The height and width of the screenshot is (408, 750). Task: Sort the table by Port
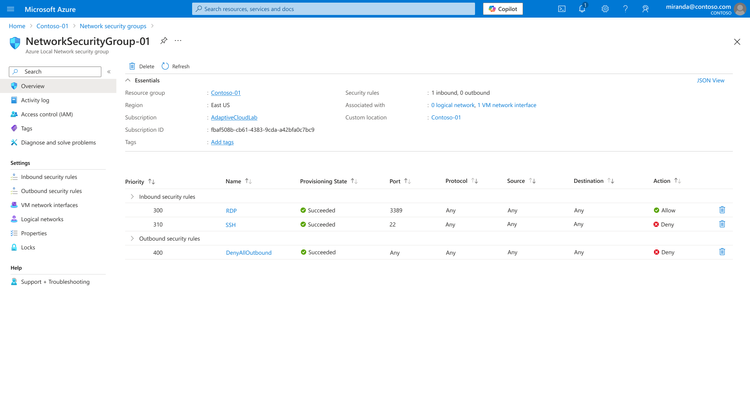pyautogui.click(x=400, y=181)
